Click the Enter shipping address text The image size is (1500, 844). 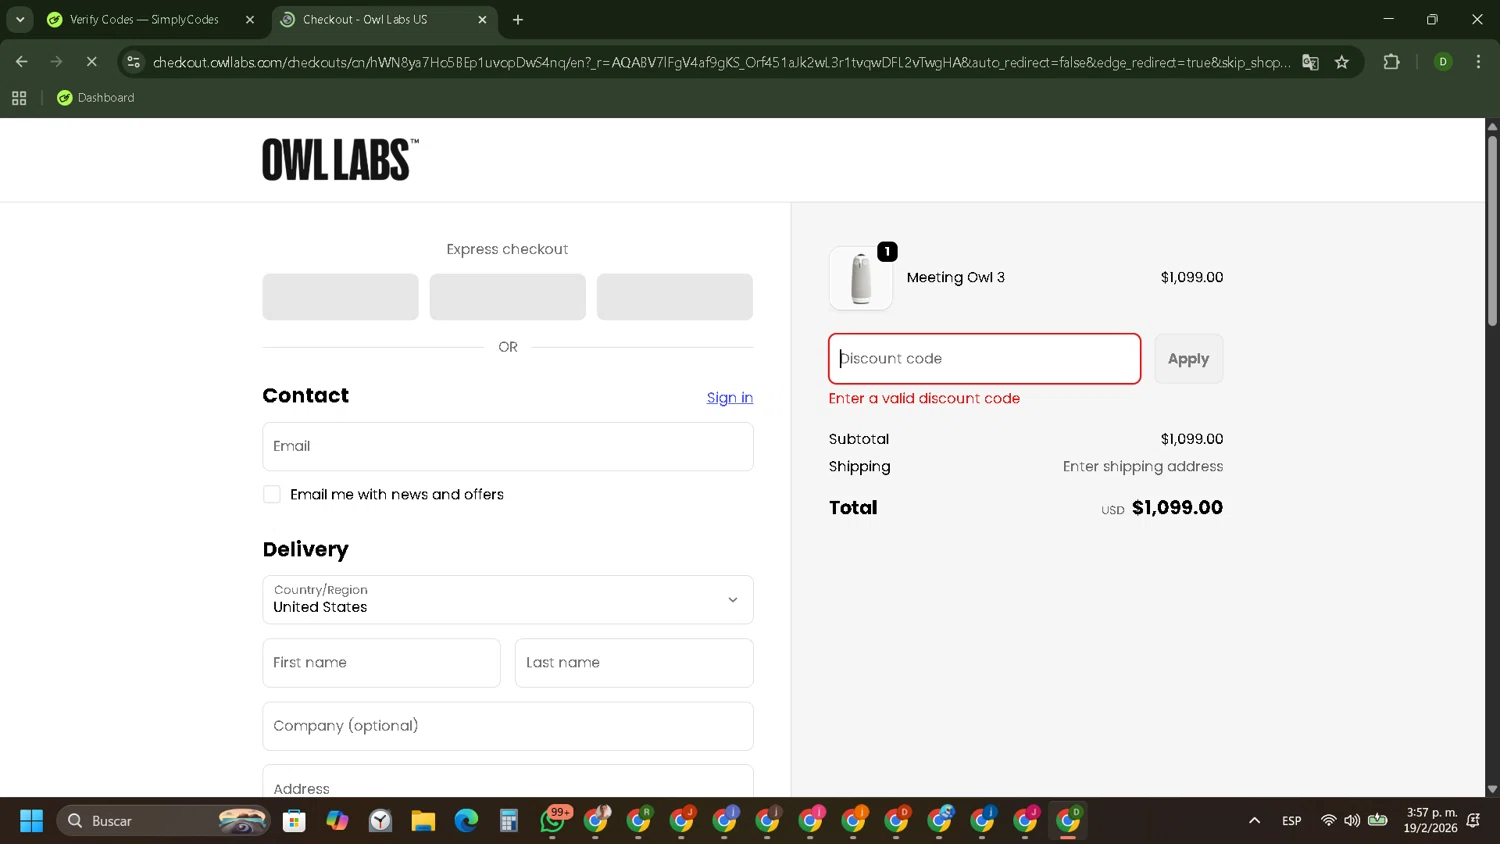pyautogui.click(x=1143, y=467)
